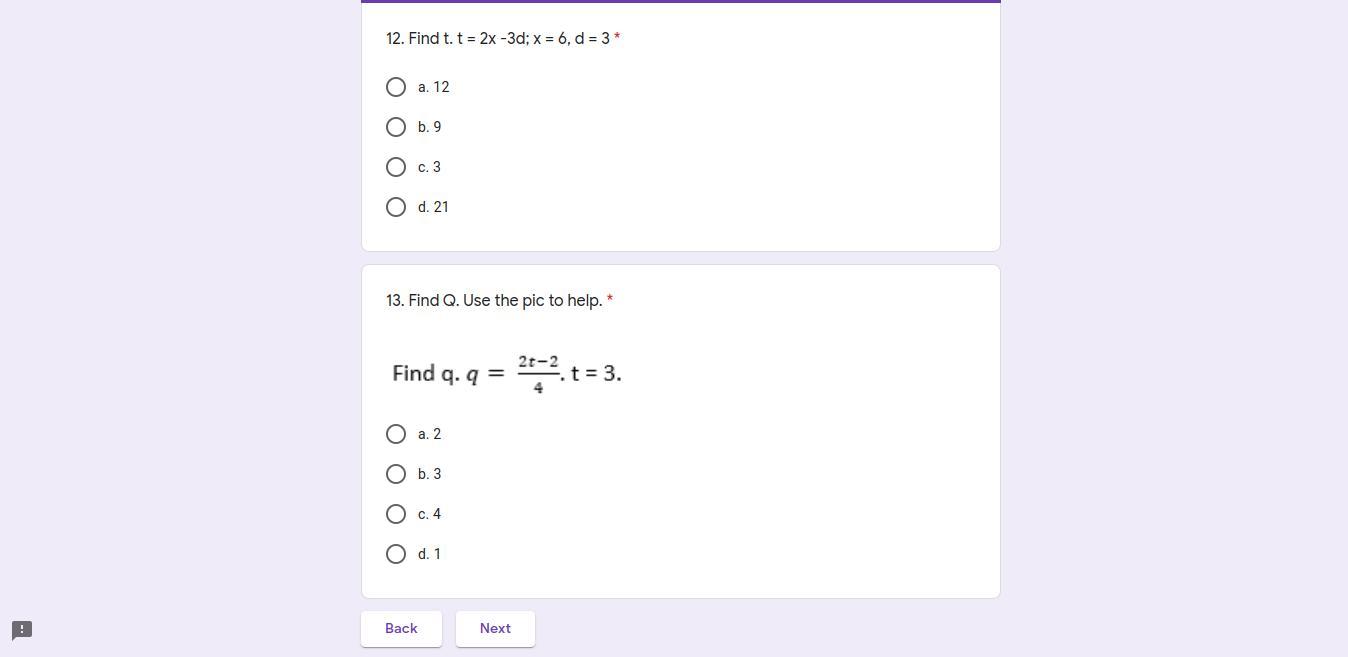Click the purple bar atop the form card
Image resolution: width=1348 pixels, height=657 pixels.
(x=681, y=1)
